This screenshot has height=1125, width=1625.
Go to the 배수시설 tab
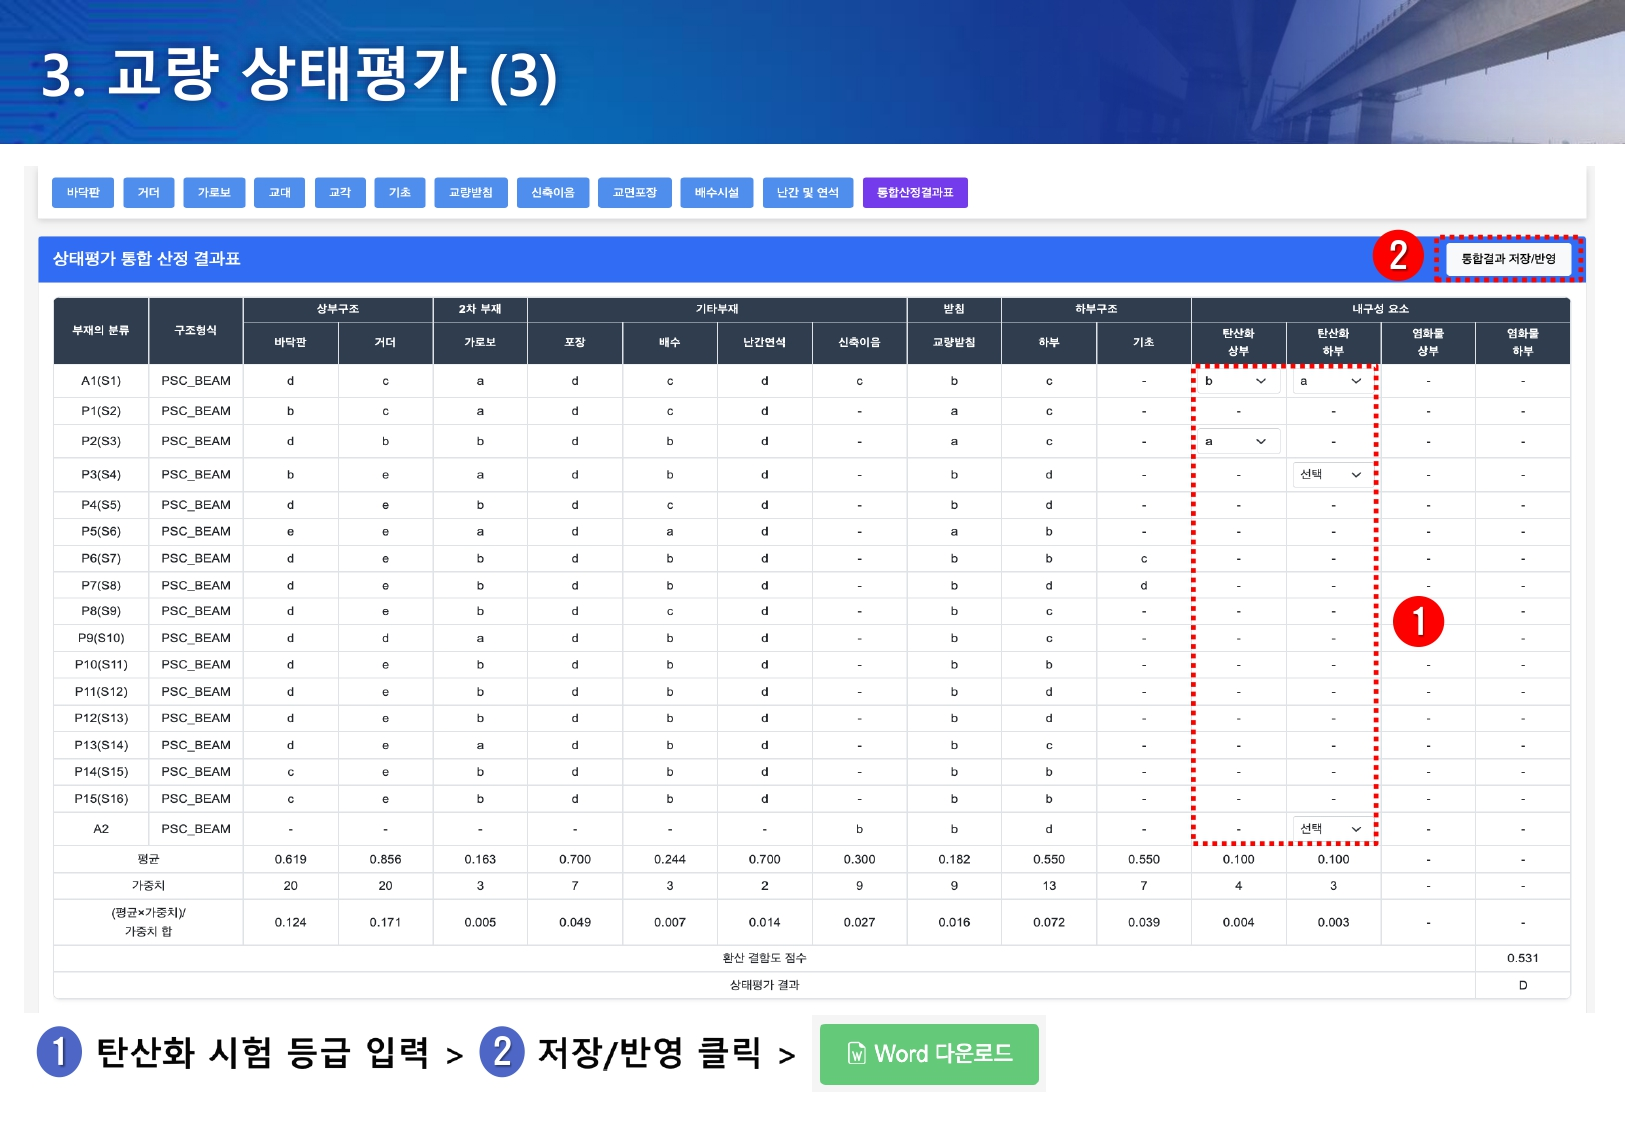pyautogui.click(x=717, y=193)
